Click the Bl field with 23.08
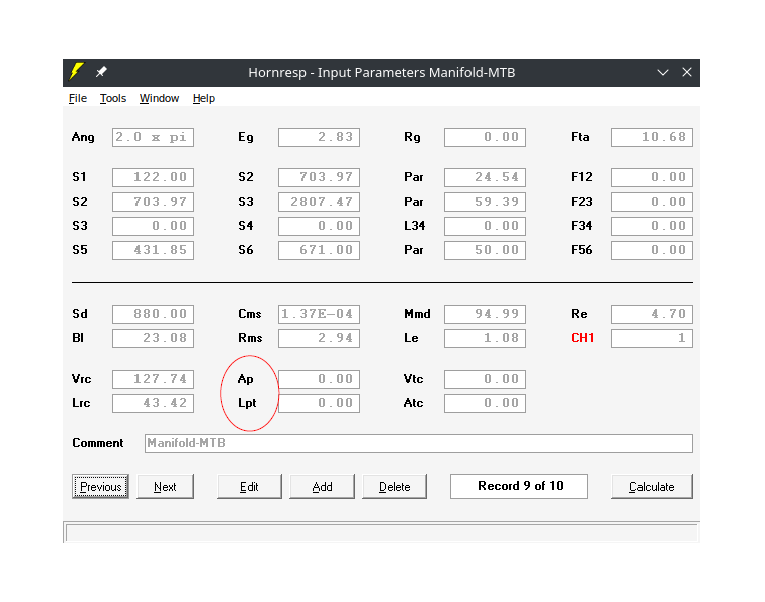 (x=153, y=339)
